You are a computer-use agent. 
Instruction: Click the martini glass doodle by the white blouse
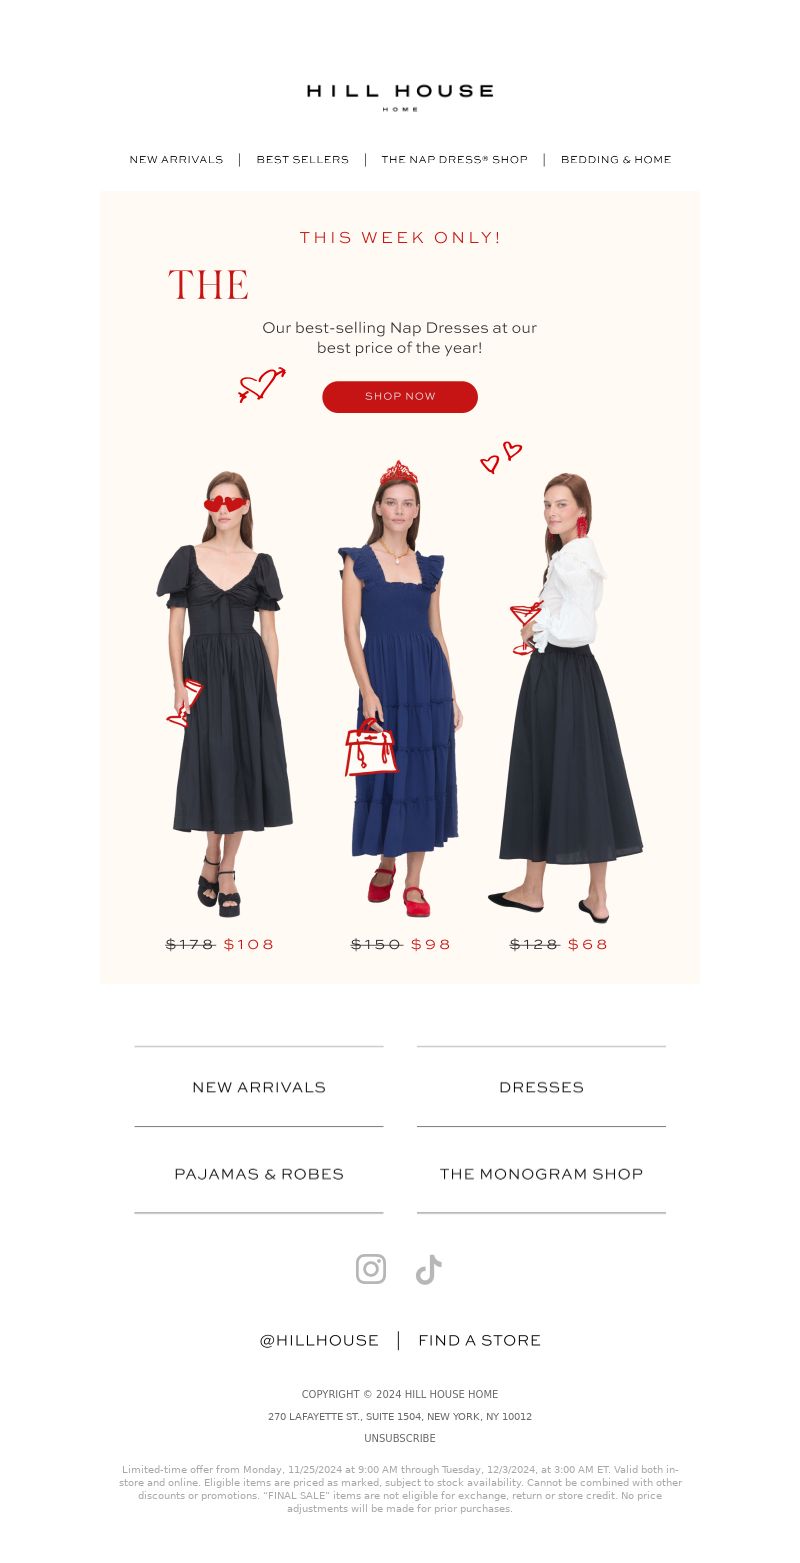[x=525, y=628]
